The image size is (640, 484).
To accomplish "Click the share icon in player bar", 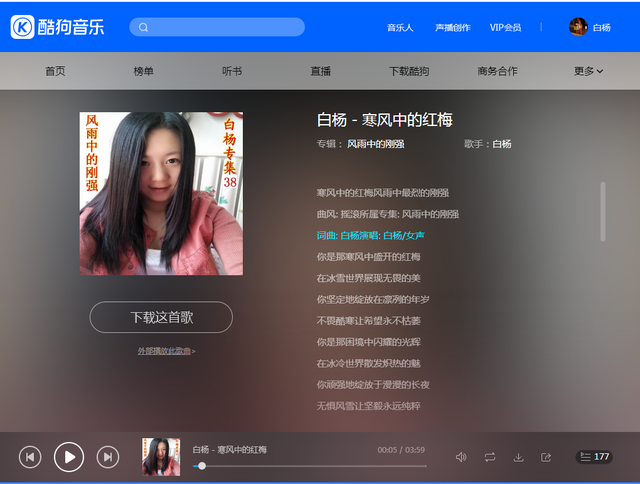I will [x=546, y=457].
